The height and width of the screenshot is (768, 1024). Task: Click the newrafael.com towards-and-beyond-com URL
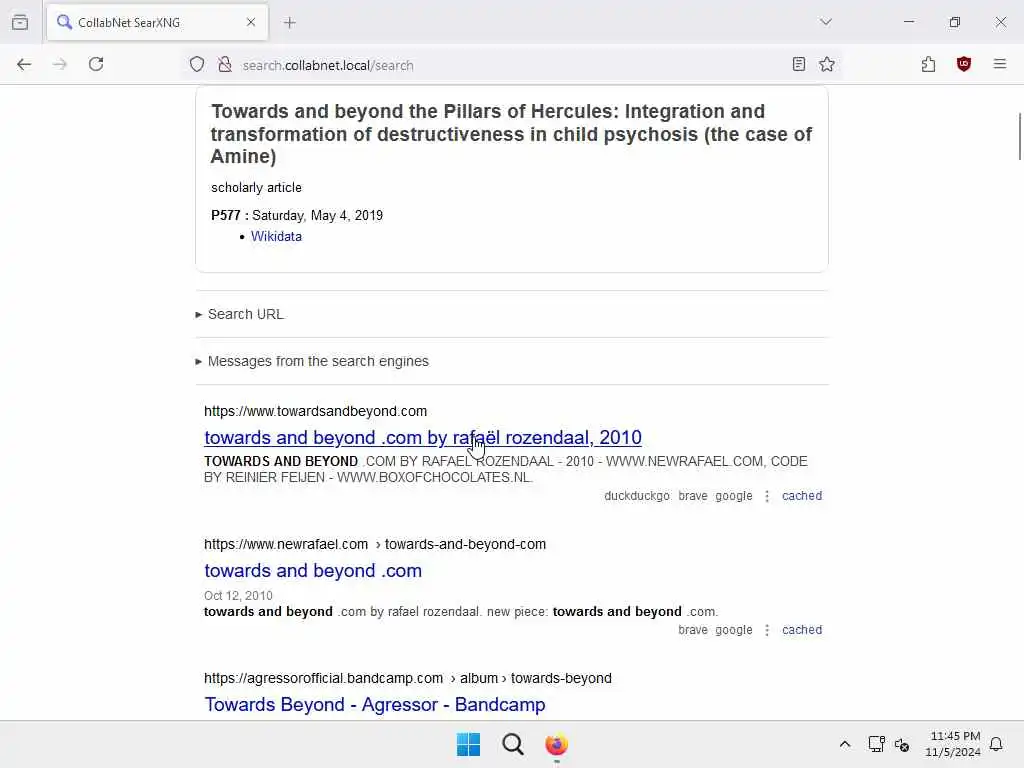pos(375,545)
